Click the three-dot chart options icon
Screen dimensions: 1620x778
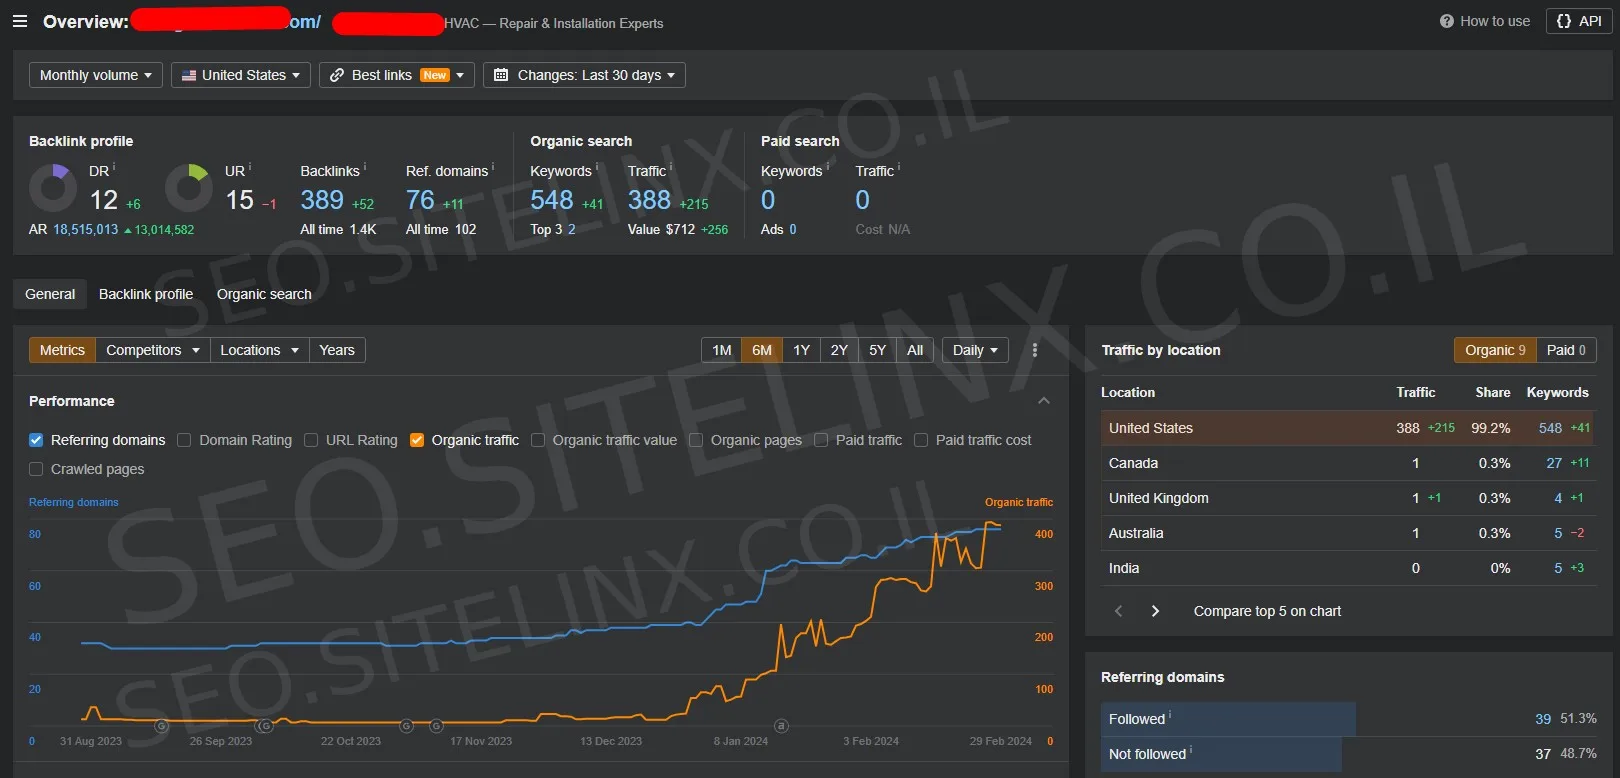[x=1034, y=350]
